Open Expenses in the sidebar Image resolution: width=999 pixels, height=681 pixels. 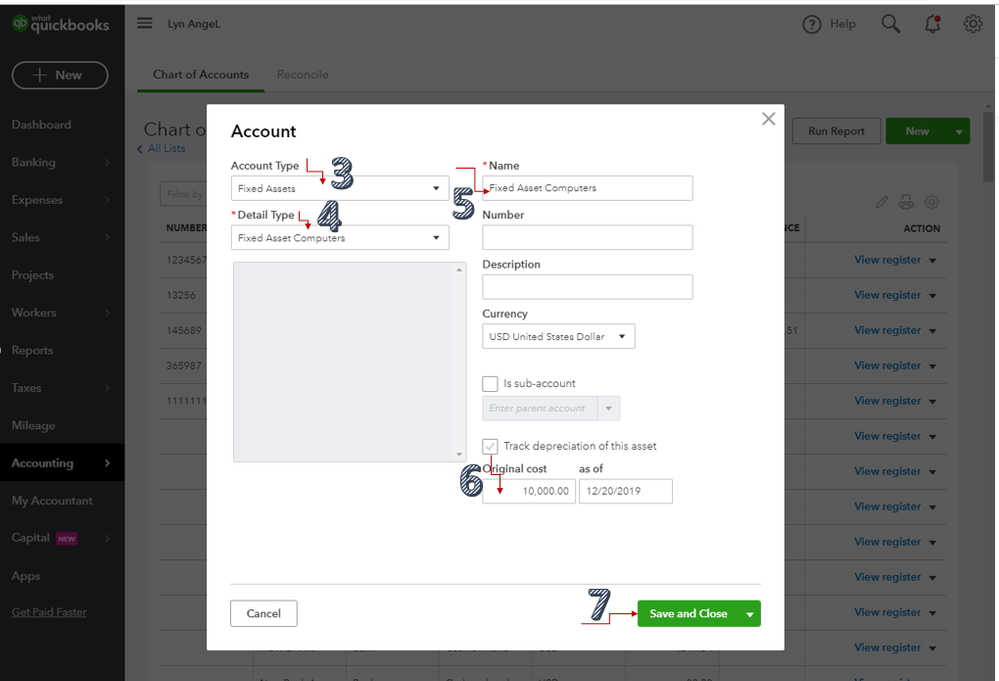(x=62, y=200)
